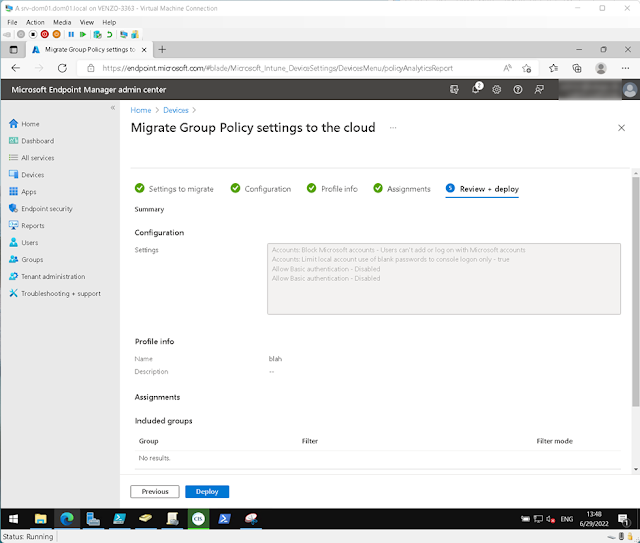Open the ENG language indicator
The height and width of the screenshot is (543, 640).
[x=567, y=519]
